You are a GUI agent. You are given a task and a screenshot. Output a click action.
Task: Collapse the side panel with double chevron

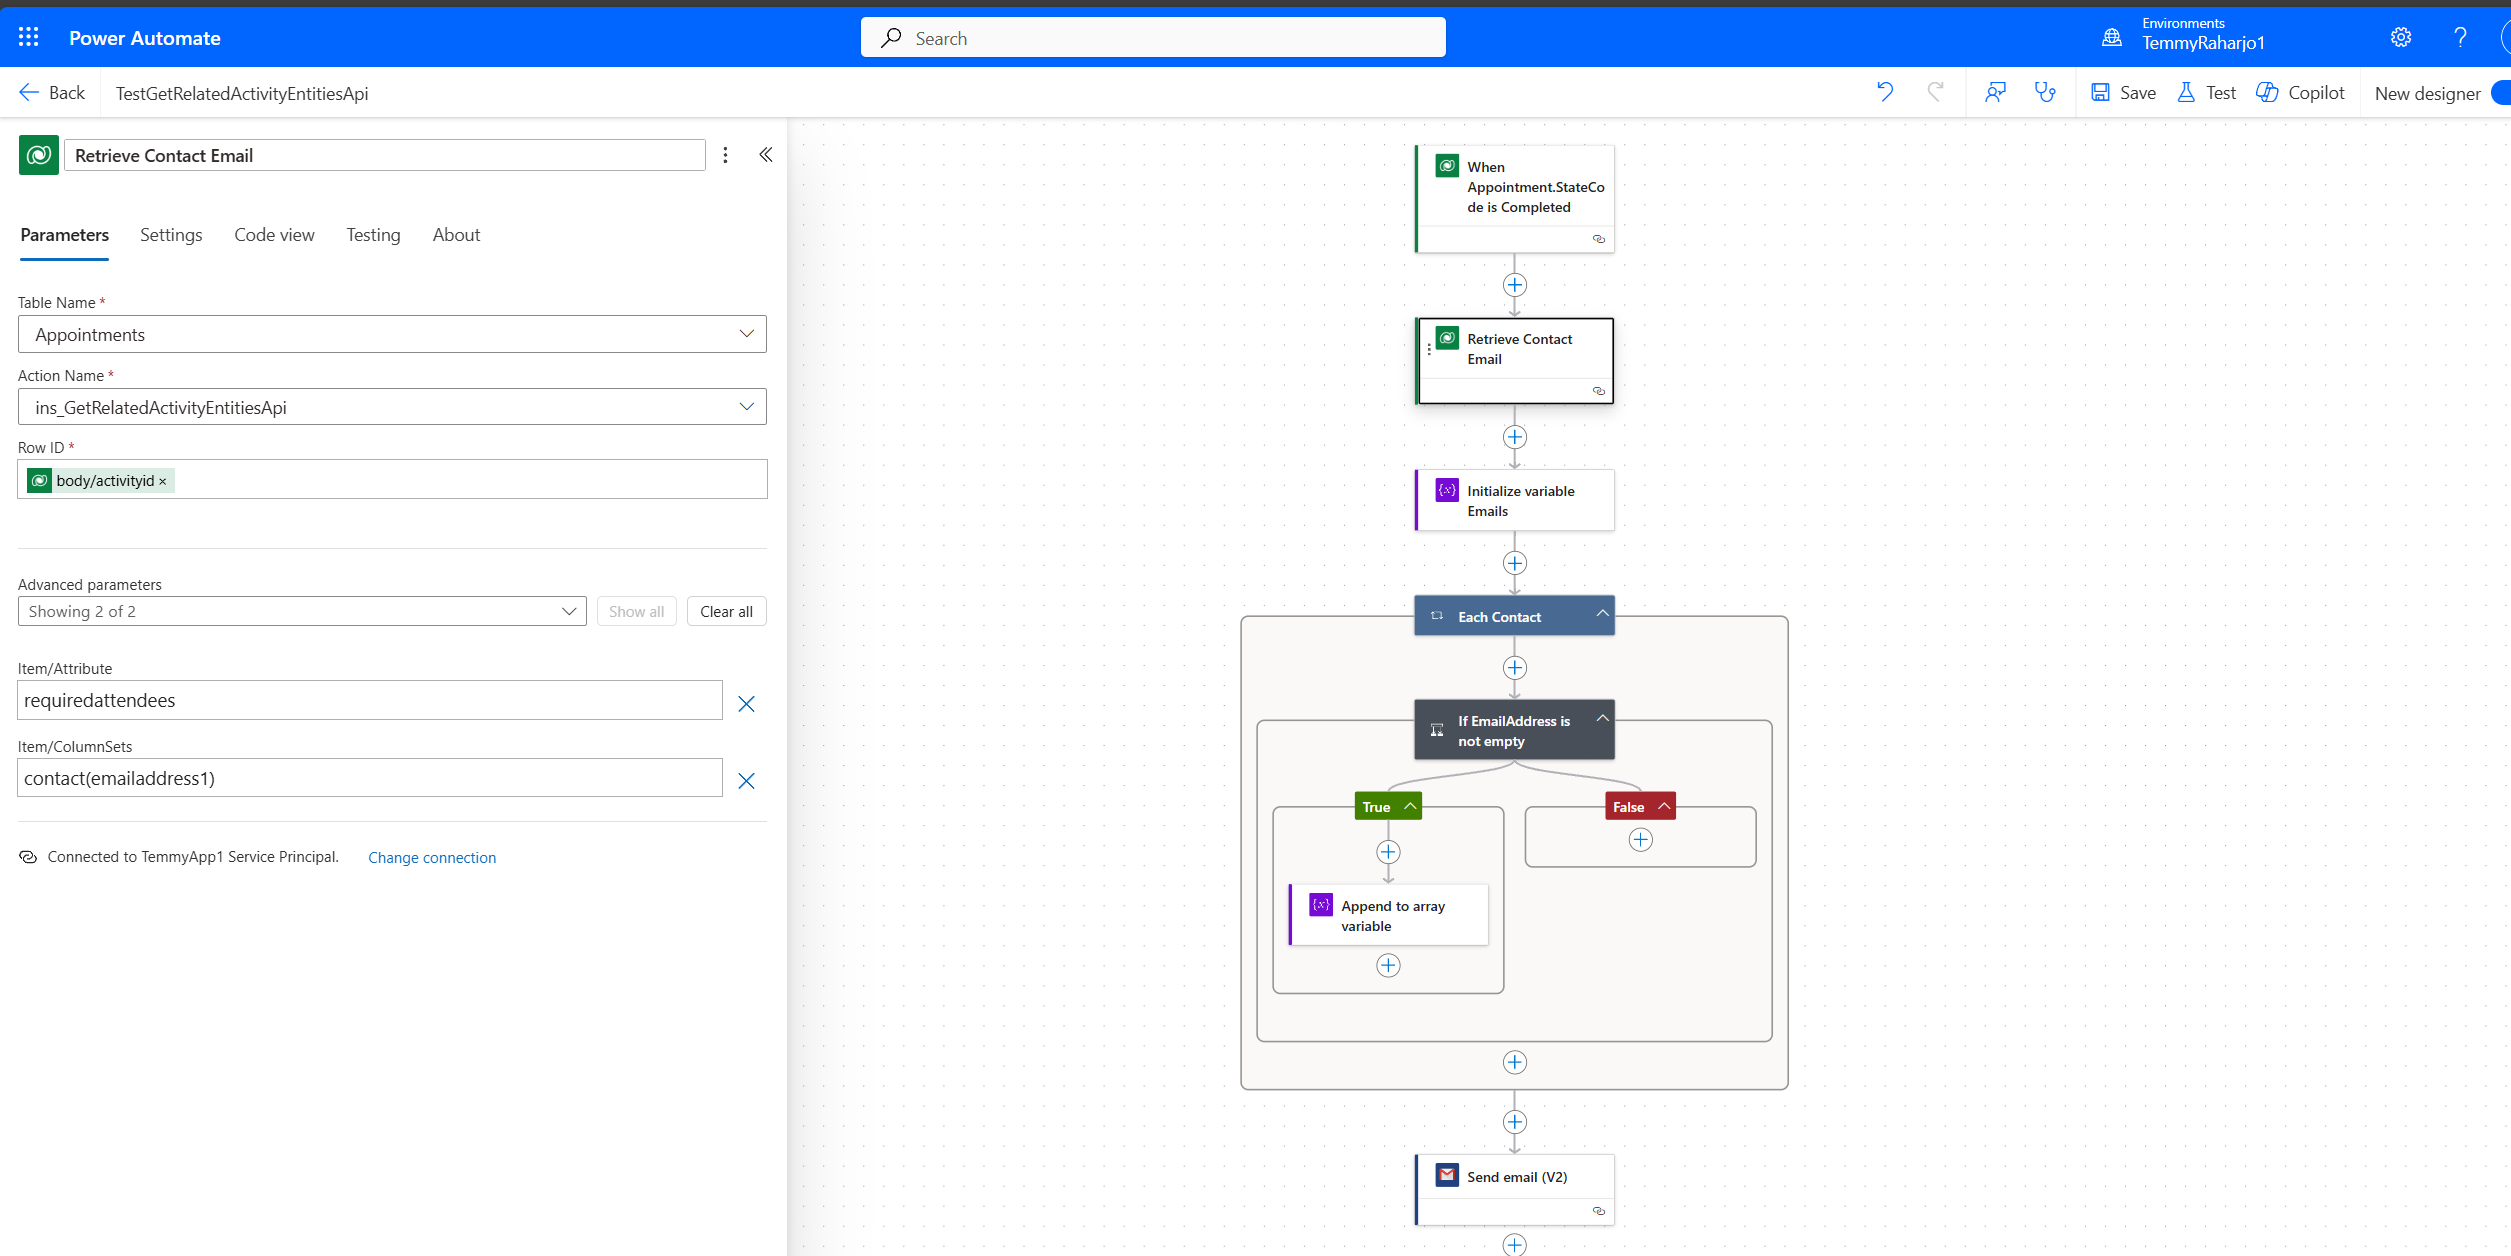point(765,155)
